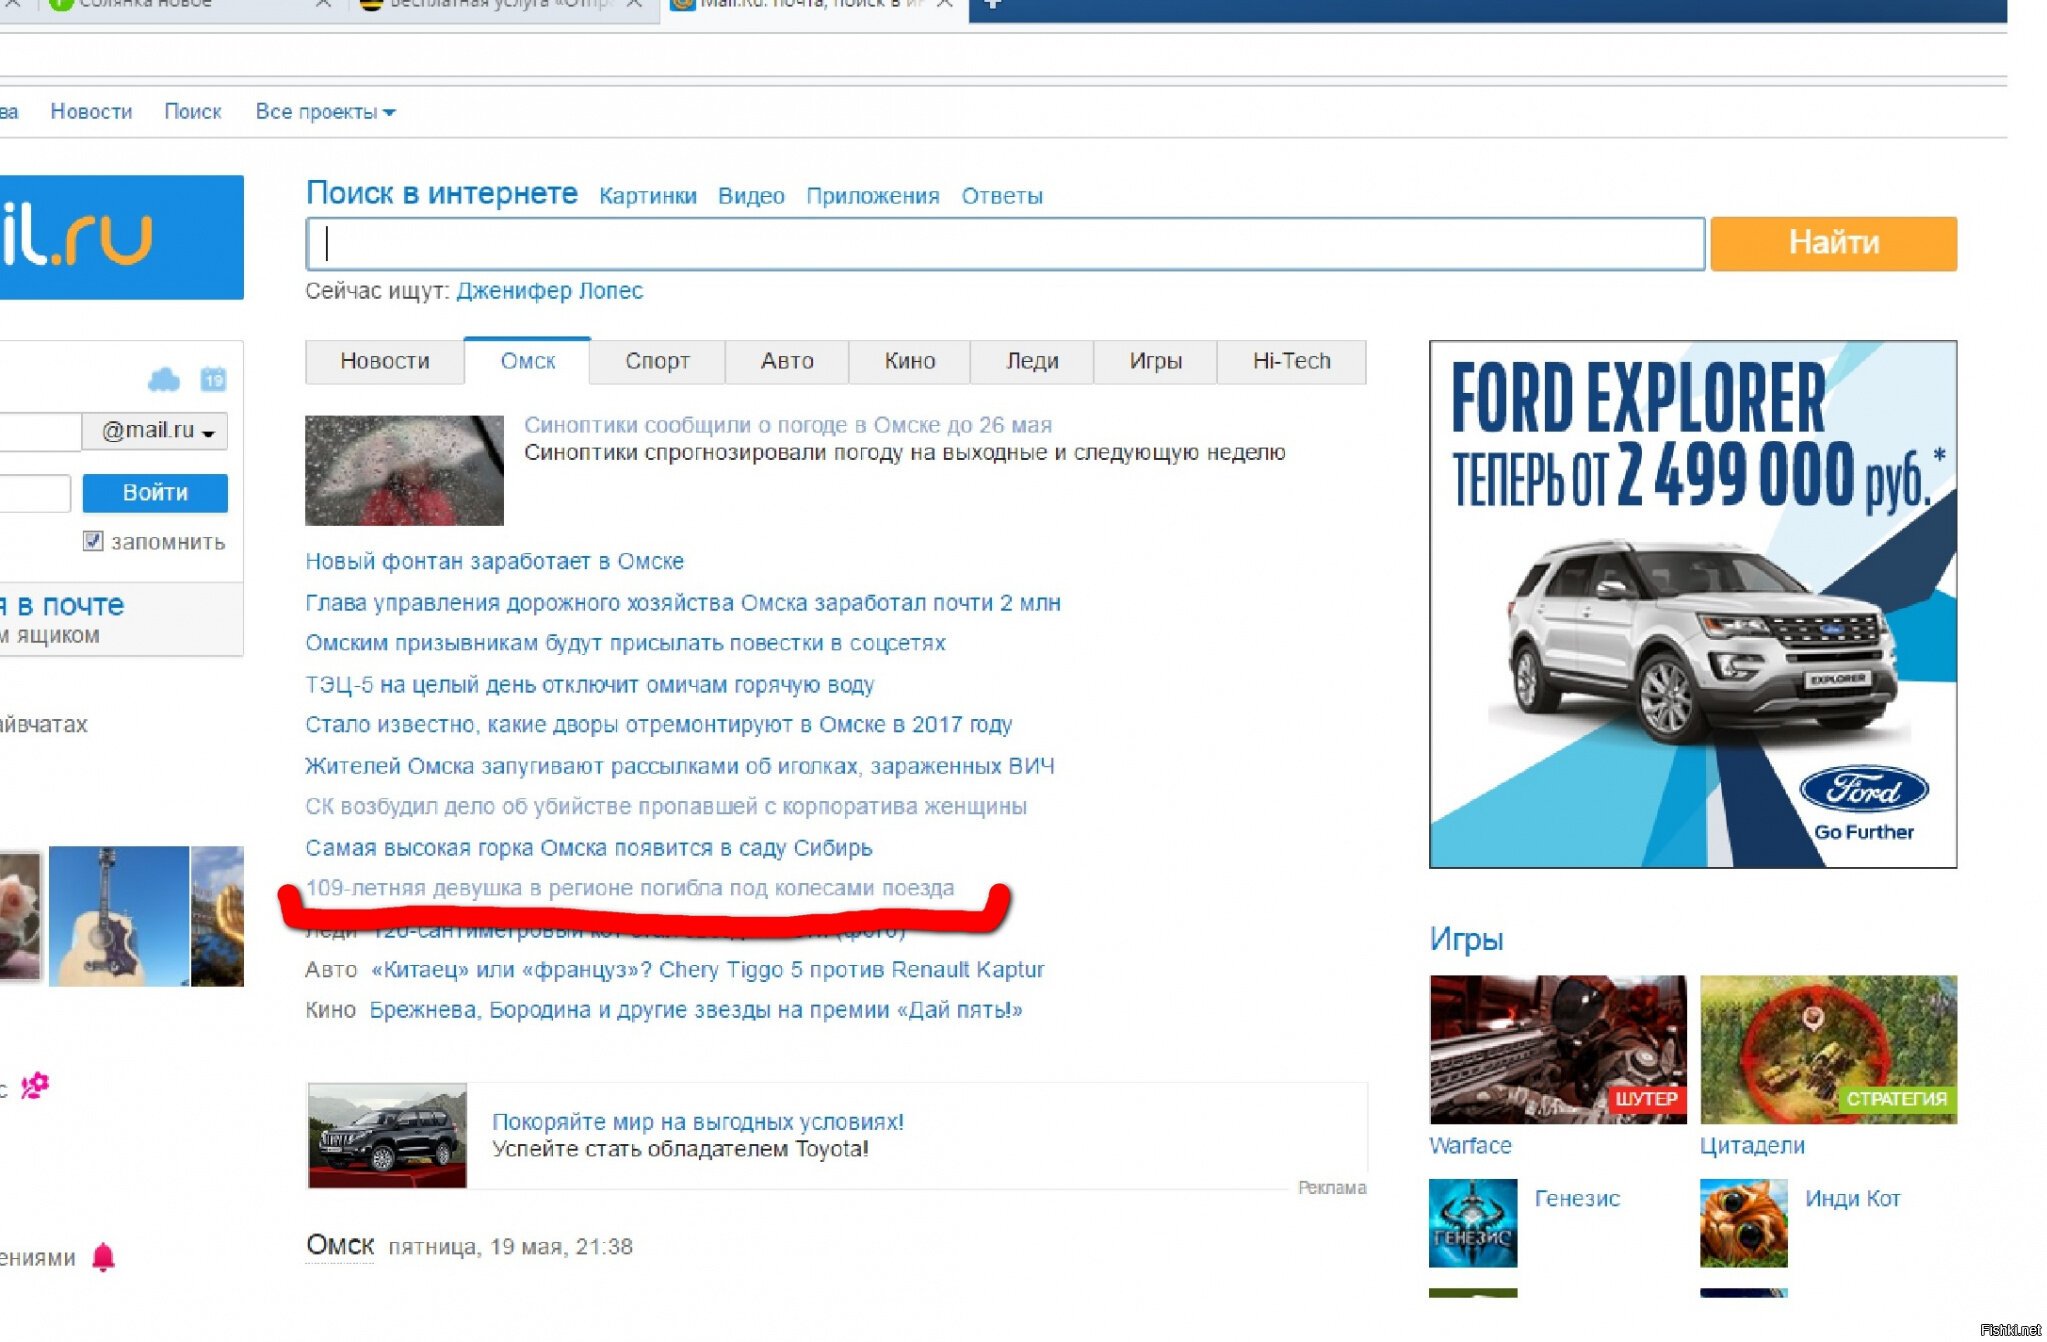Focus the email username input field
Screen dimensions: 2047x1342
coord(40,431)
